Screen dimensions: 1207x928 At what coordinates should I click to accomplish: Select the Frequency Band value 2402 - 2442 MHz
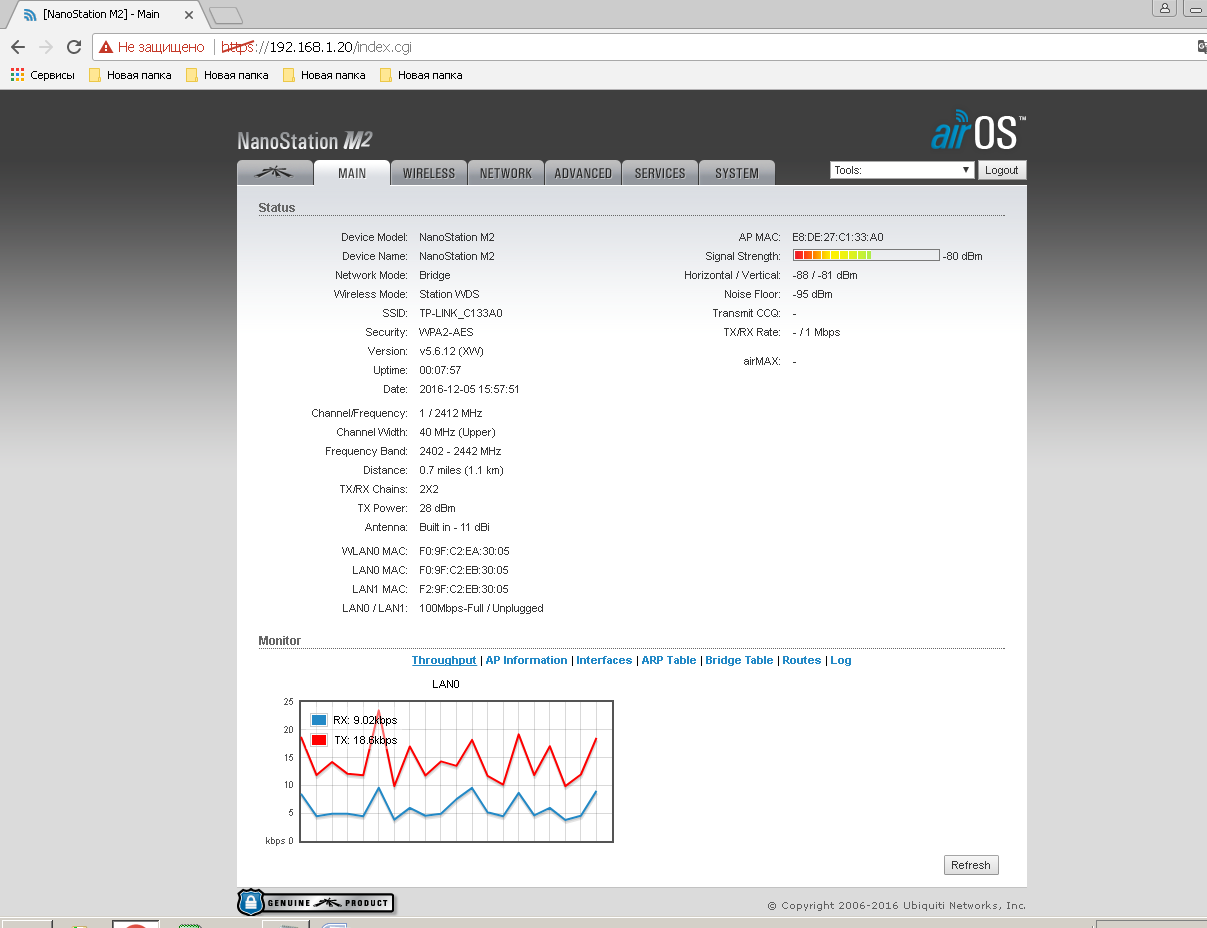tap(460, 451)
